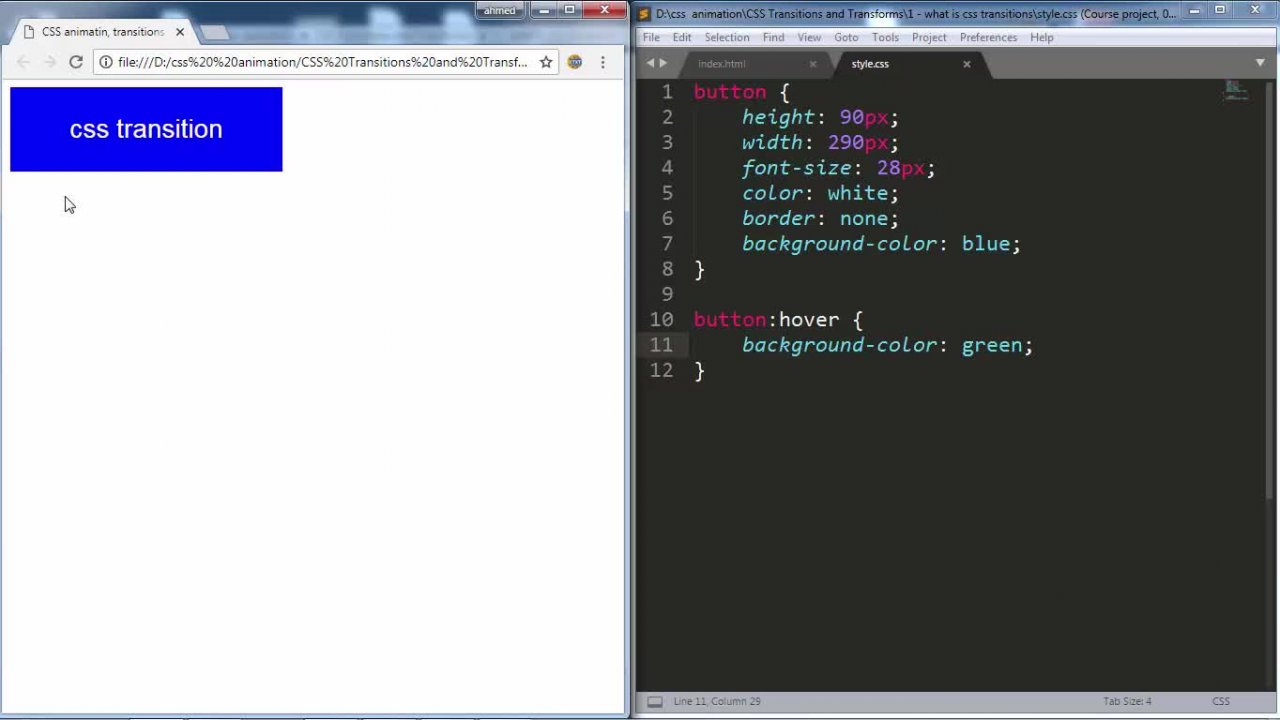This screenshot has width=1280, height=720.
Task: Click the Chrome back arrow
Action: click(24, 62)
